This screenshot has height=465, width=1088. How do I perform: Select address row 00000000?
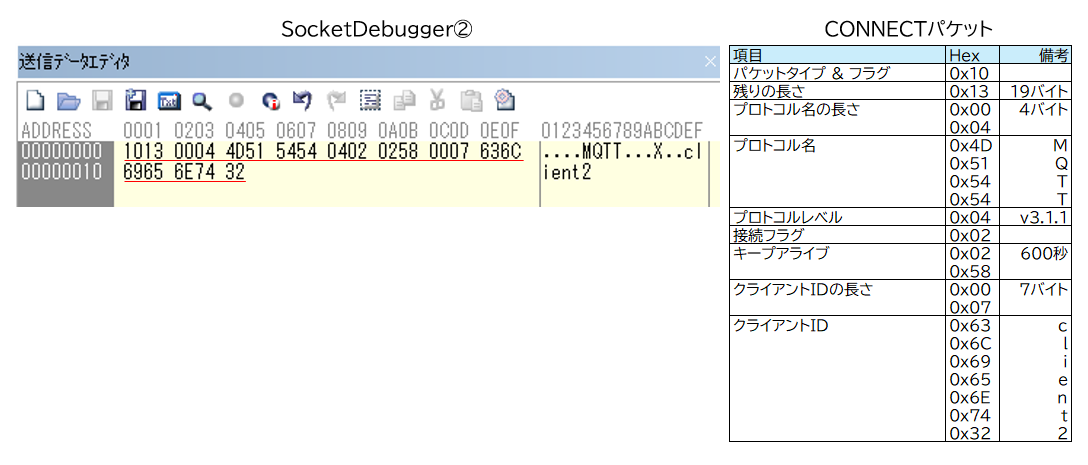pyautogui.click(x=61, y=151)
